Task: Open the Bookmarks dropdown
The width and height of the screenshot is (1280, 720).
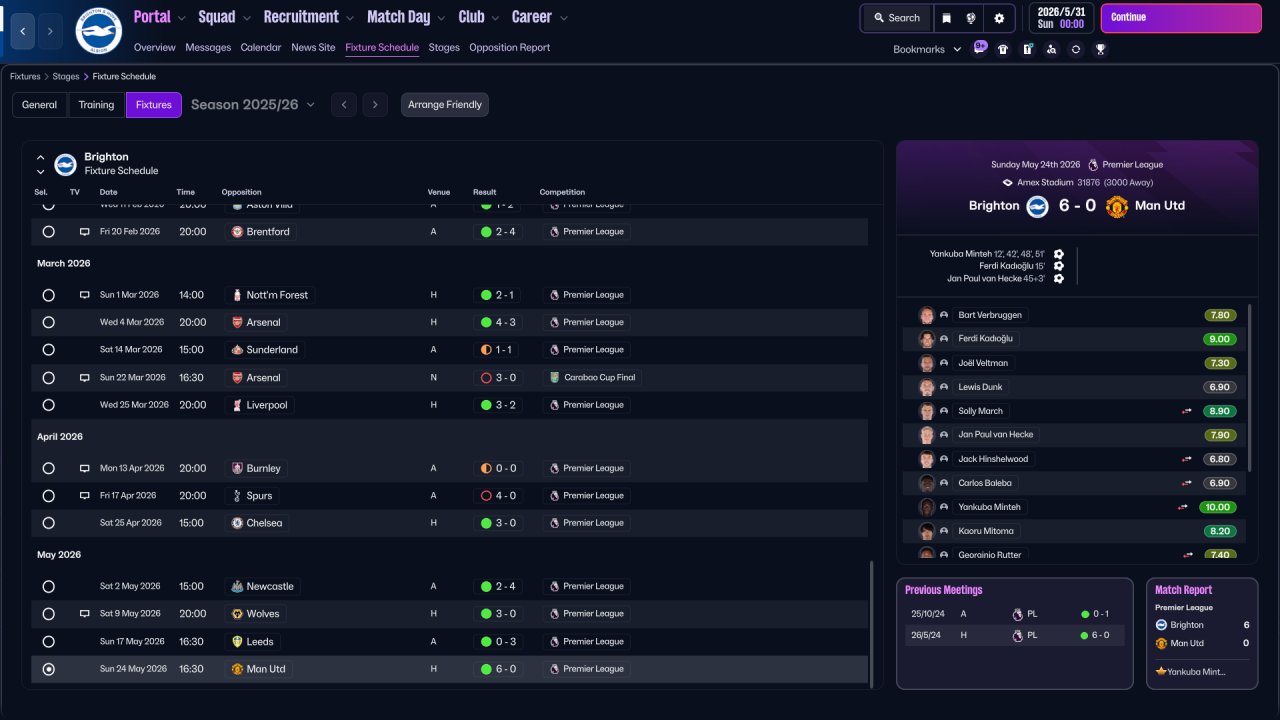Action: pos(927,49)
